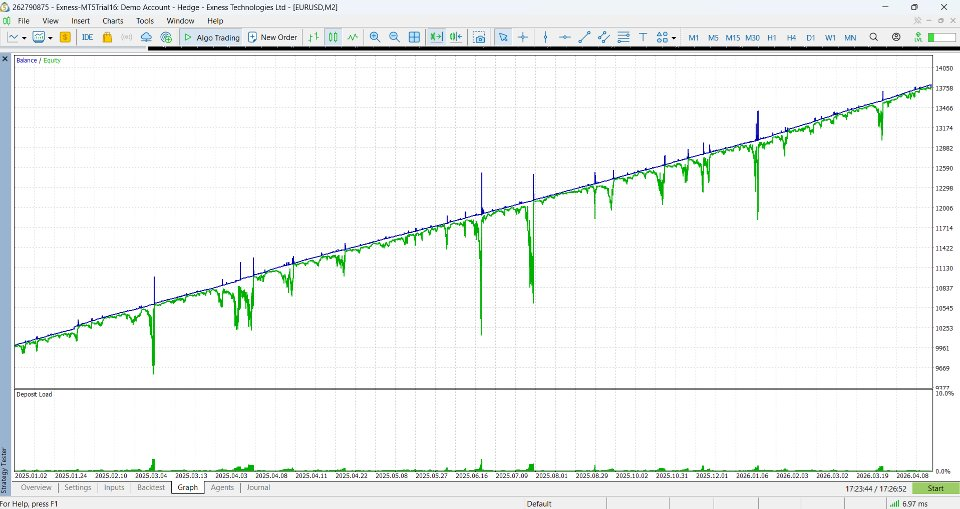960x509 pixels.
Task: Open the VPS cloud hosting icon
Action: click(146, 37)
